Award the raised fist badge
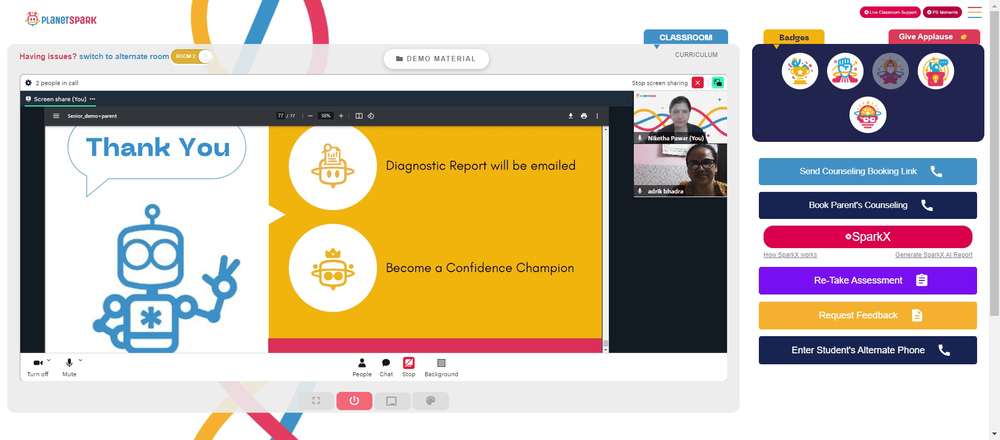The height and width of the screenshot is (440, 1000). (x=845, y=71)
